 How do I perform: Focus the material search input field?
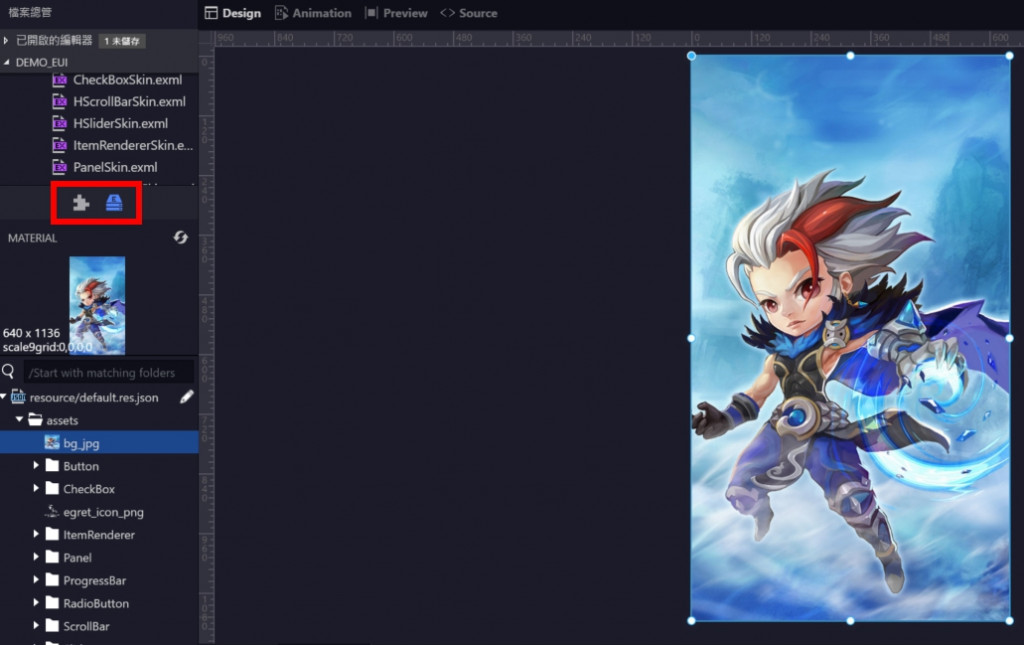coord(109,372)
